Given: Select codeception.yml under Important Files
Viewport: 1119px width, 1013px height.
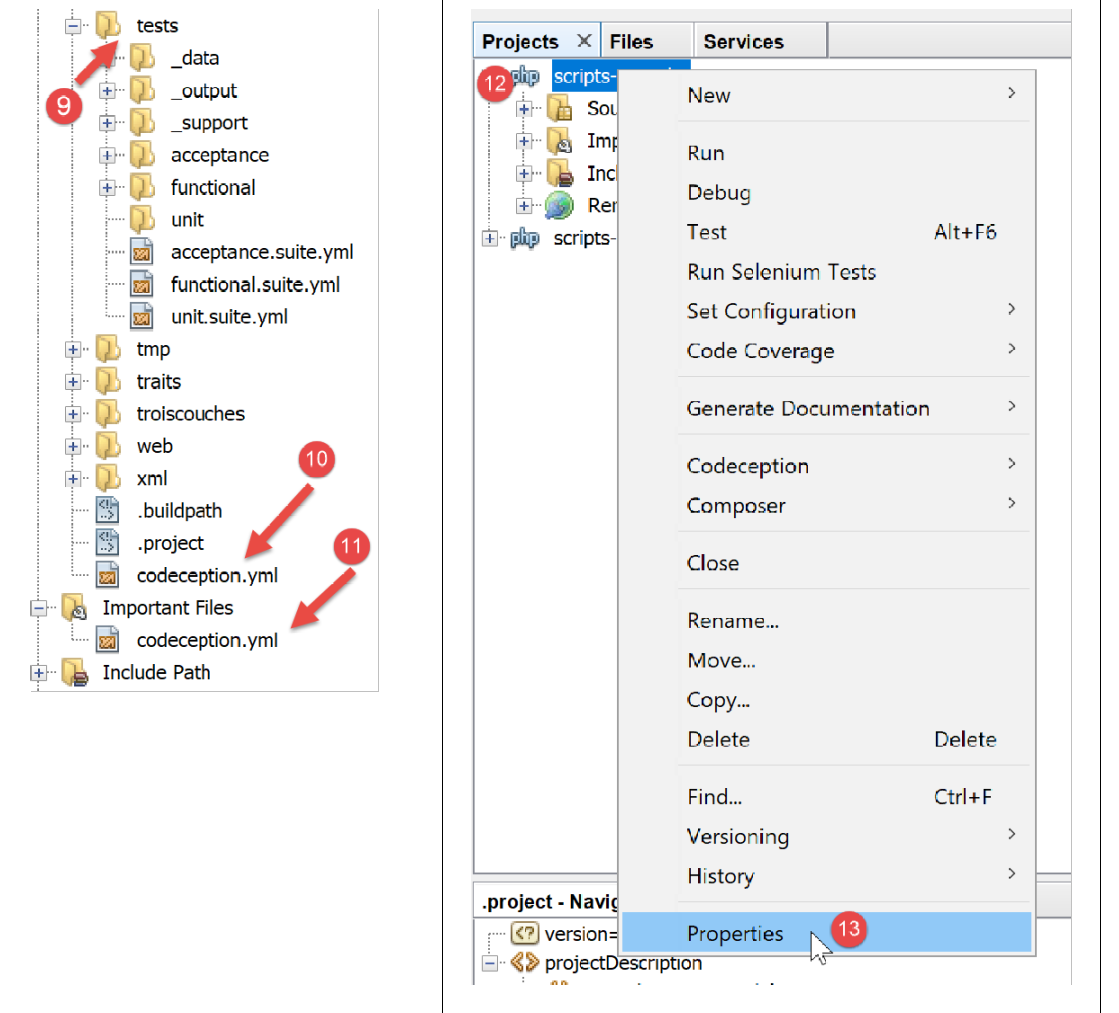Looking at the screenshot, I should (x=207, y=640).
